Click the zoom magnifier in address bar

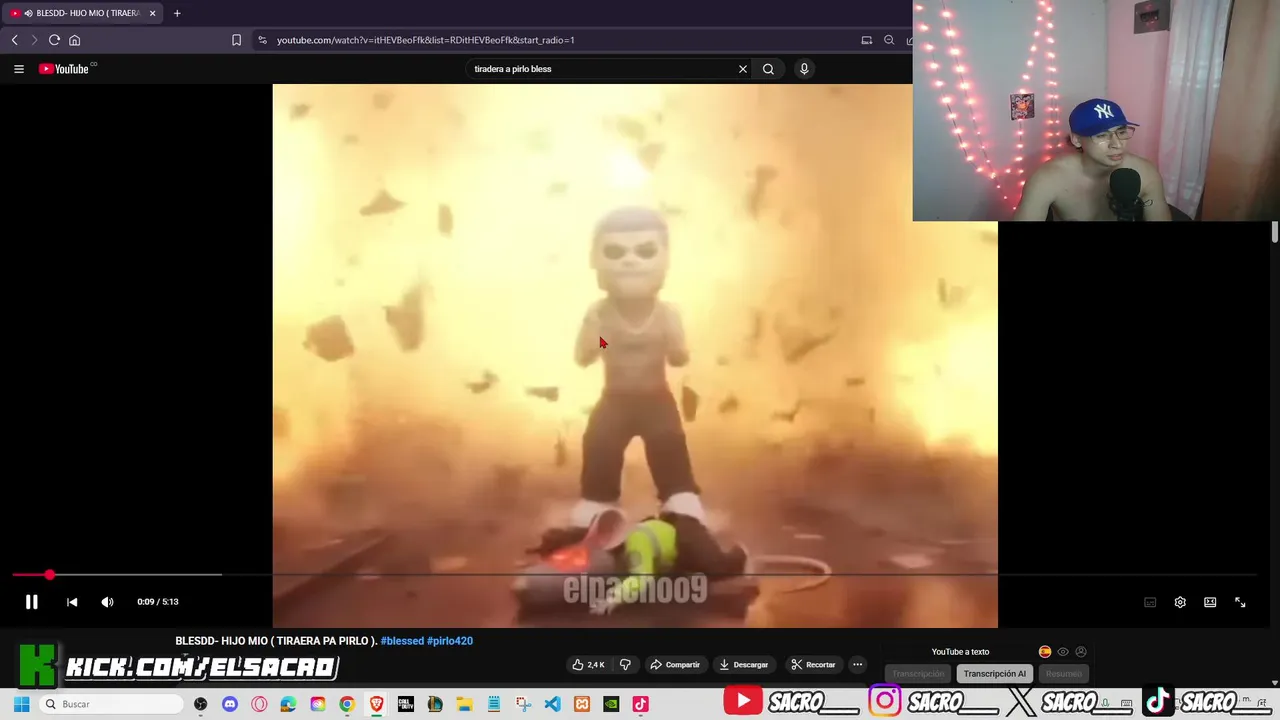coord(889,40)
